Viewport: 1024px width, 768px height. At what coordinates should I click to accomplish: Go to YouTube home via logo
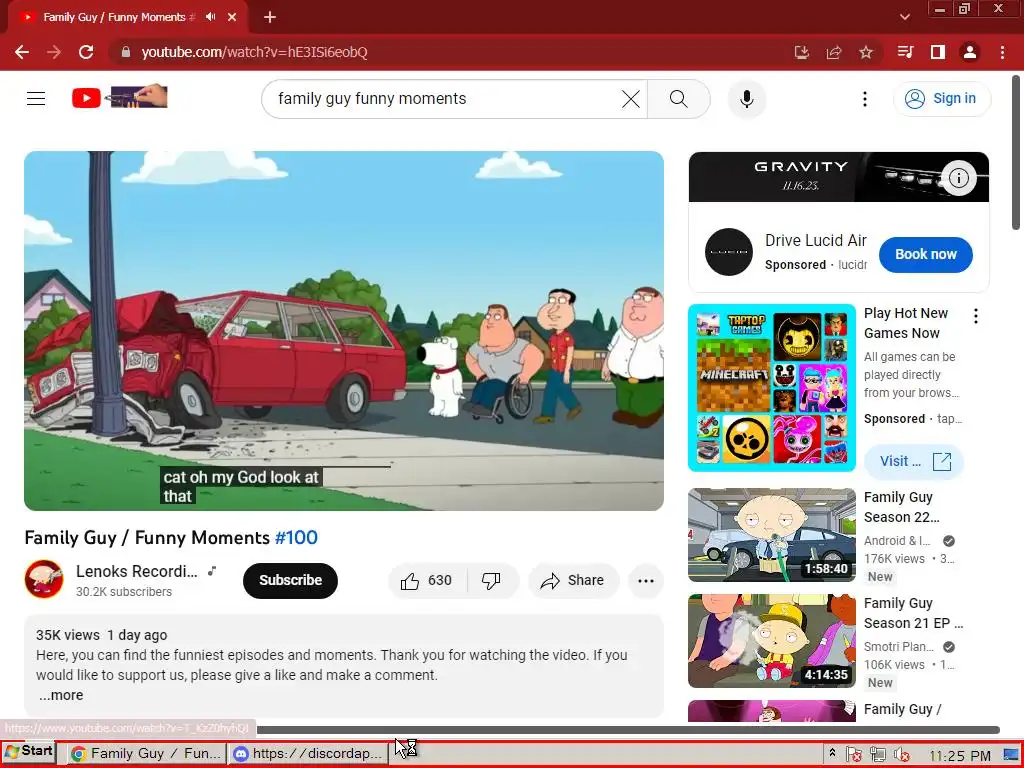[x=120, y=98]
